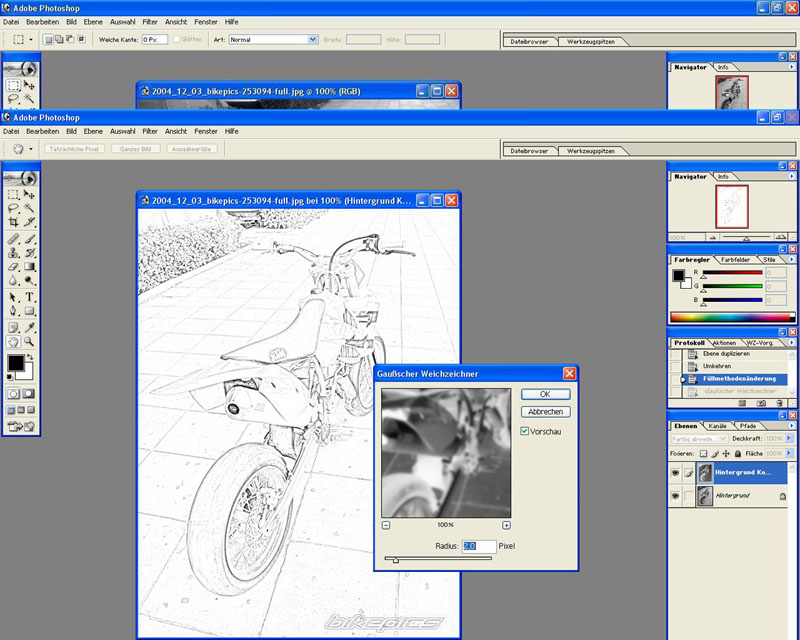This screenshot has width=800, height=640.
Task: Switch to the Kanäle tab
Action: [x=719, y=426]
